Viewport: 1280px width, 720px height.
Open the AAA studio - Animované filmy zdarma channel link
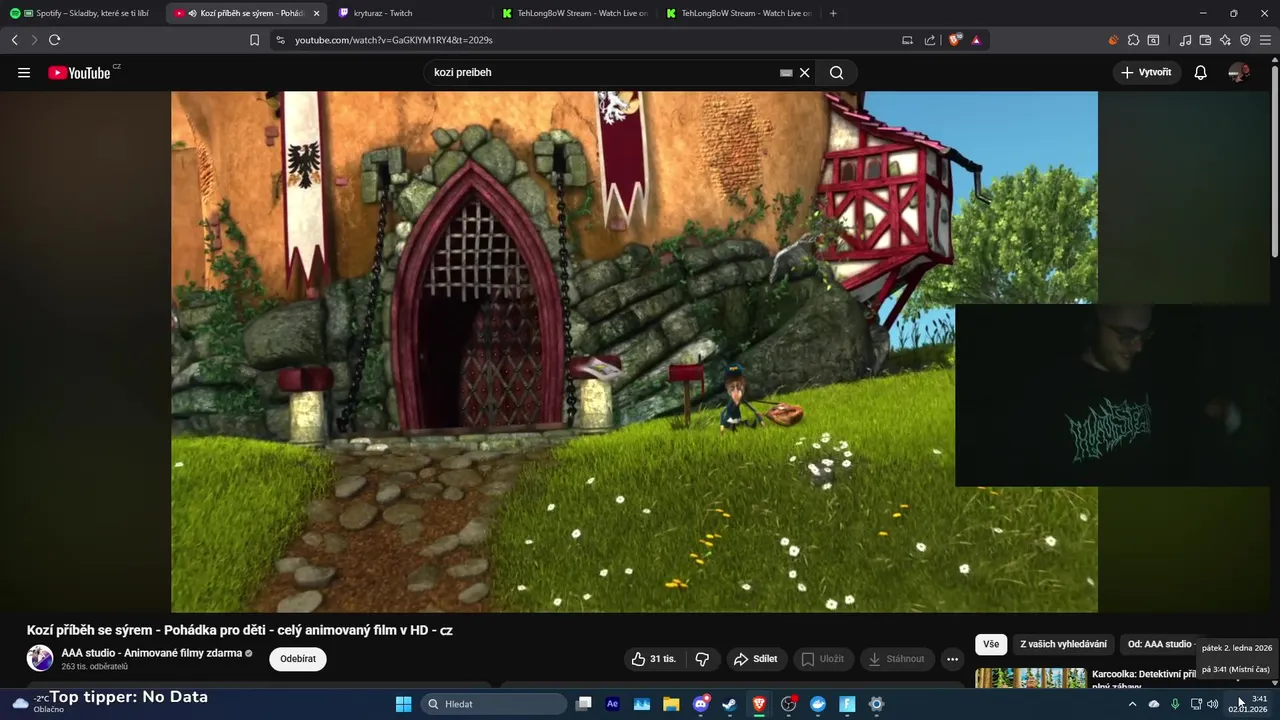[152, 653]
